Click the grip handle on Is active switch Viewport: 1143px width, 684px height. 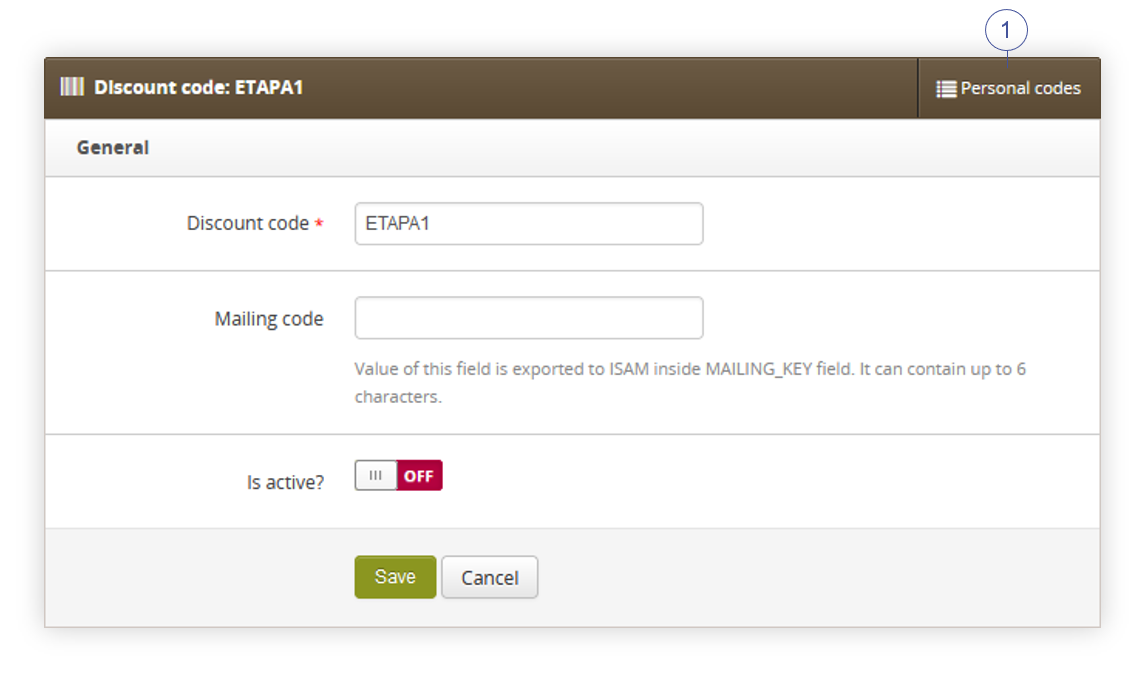[x=375, y=475]
